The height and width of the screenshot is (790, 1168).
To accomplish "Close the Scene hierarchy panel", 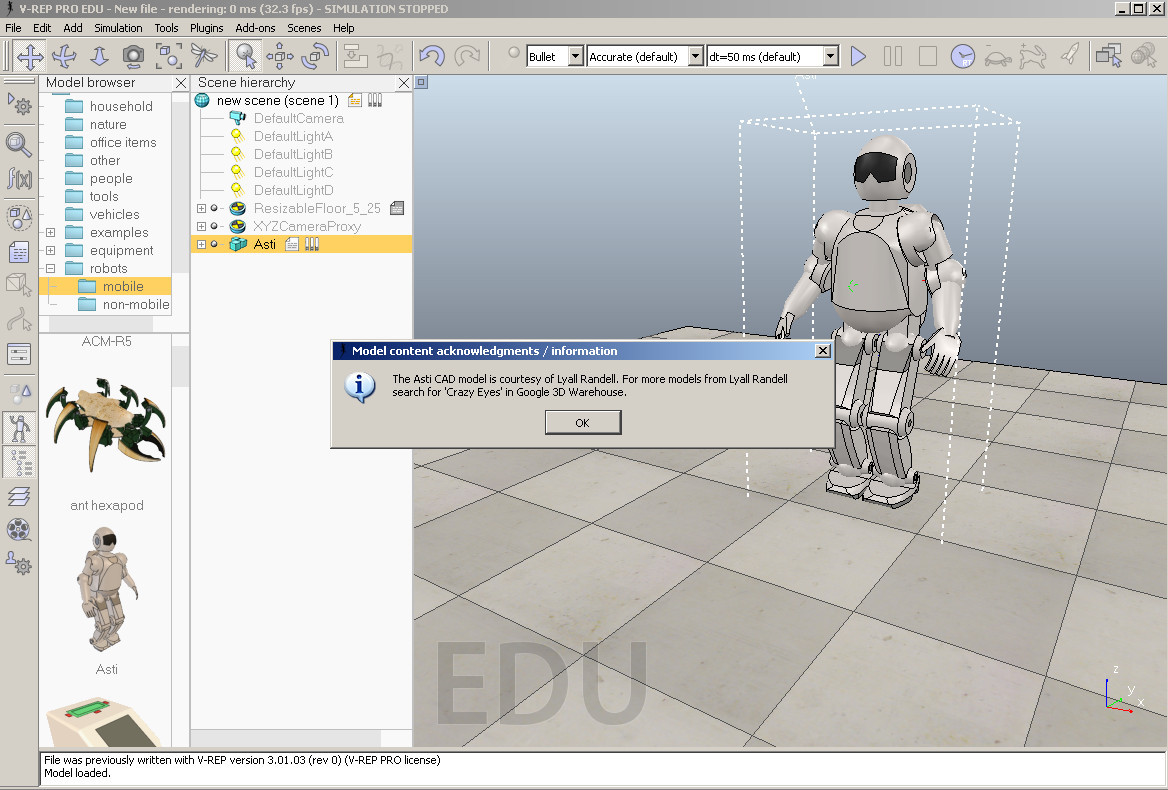I will (x=404, y=83).
